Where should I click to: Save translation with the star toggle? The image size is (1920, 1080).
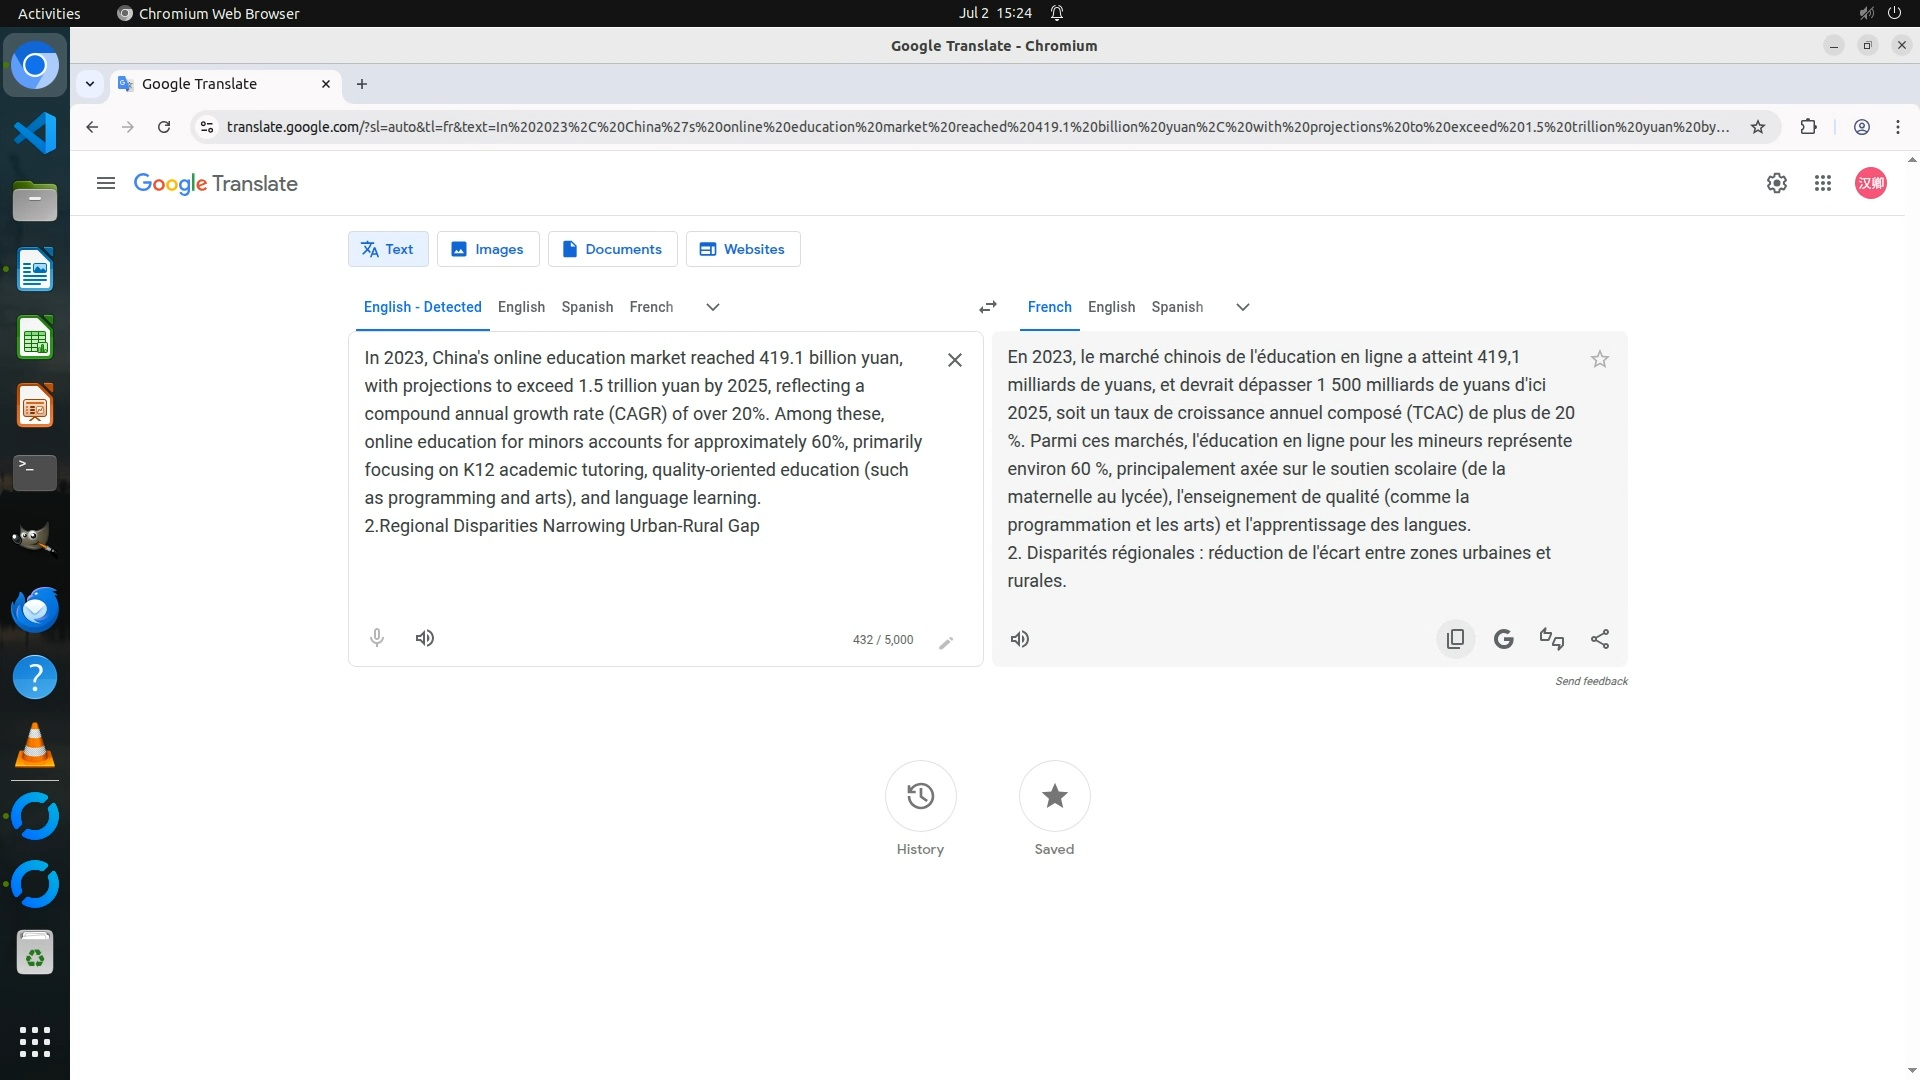pyautogui.click(x=1599, y=359)
